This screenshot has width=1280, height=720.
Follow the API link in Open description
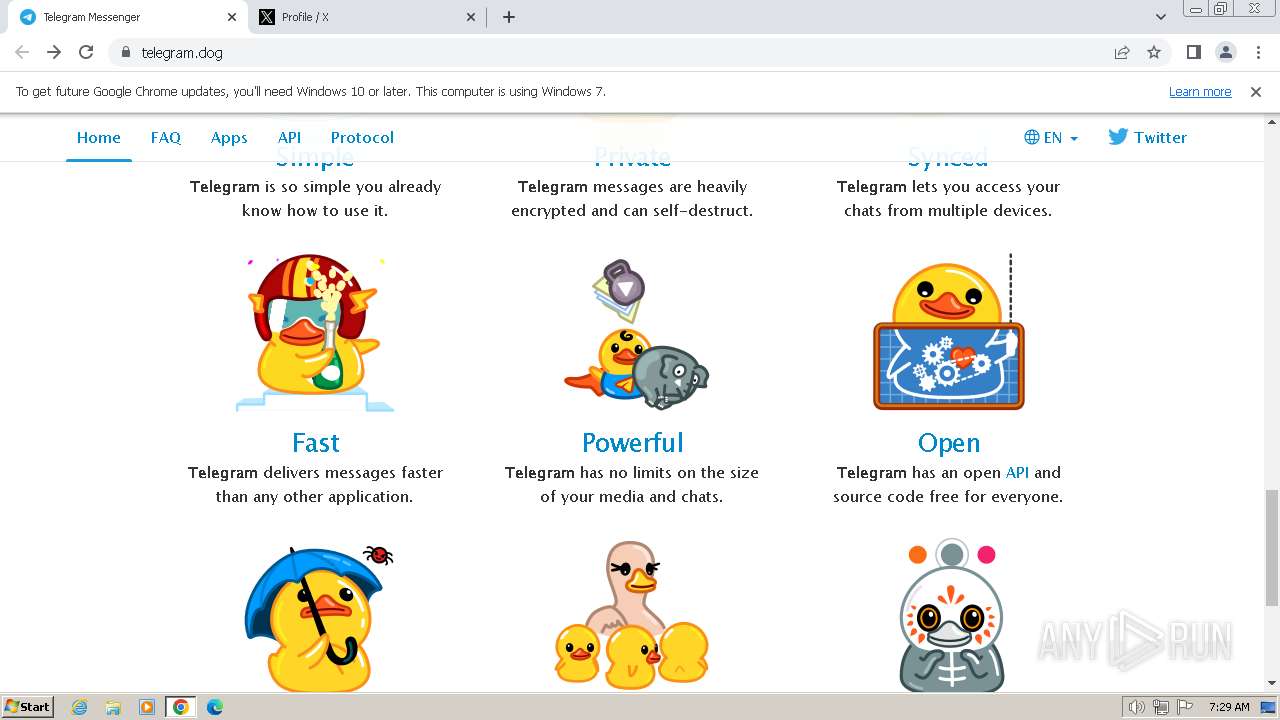1017,473
